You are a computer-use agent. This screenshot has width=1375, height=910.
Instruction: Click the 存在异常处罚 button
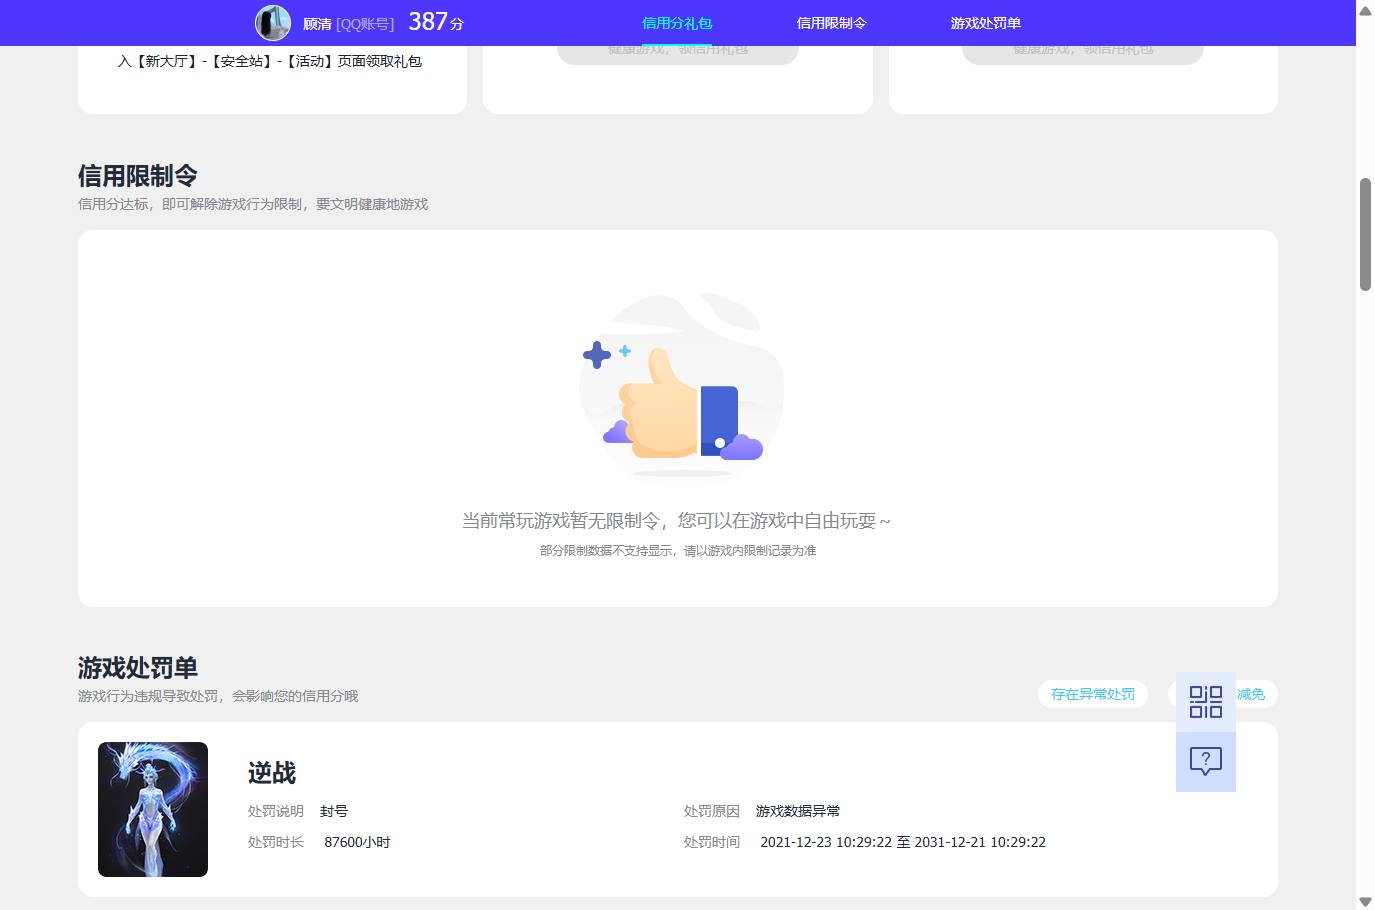(1092, 693)
